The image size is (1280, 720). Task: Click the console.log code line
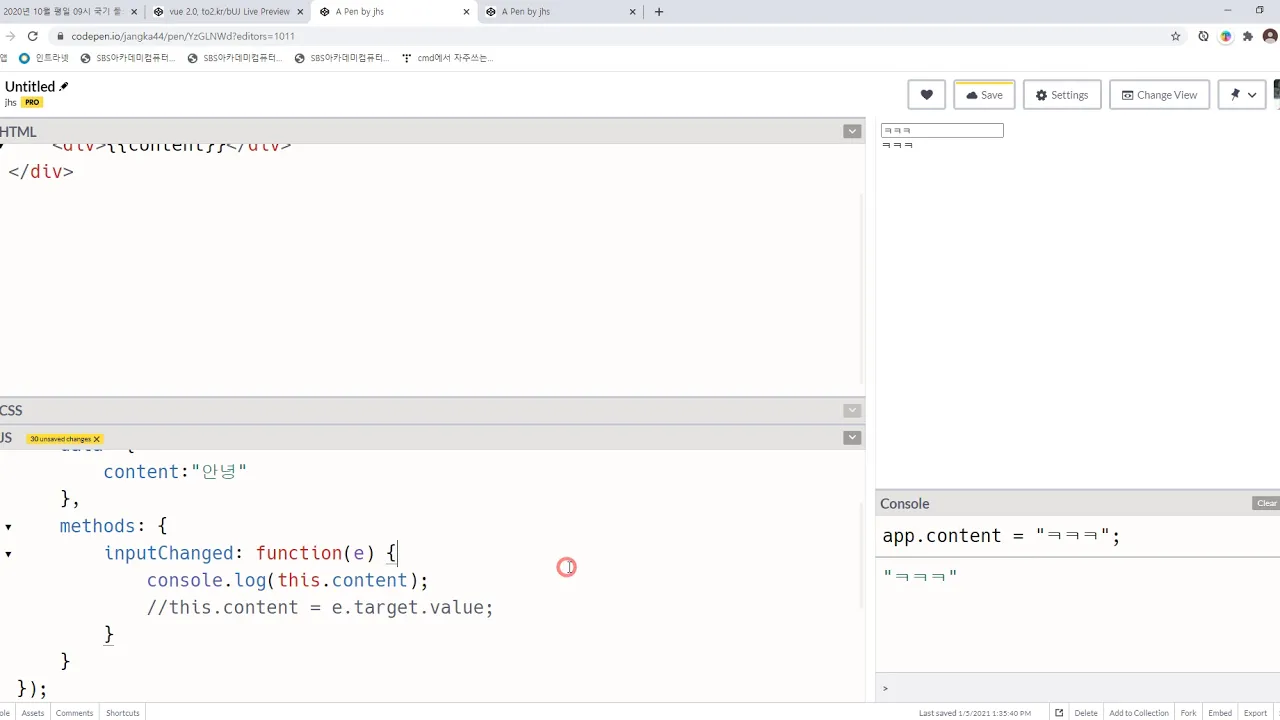click(287, 580)
